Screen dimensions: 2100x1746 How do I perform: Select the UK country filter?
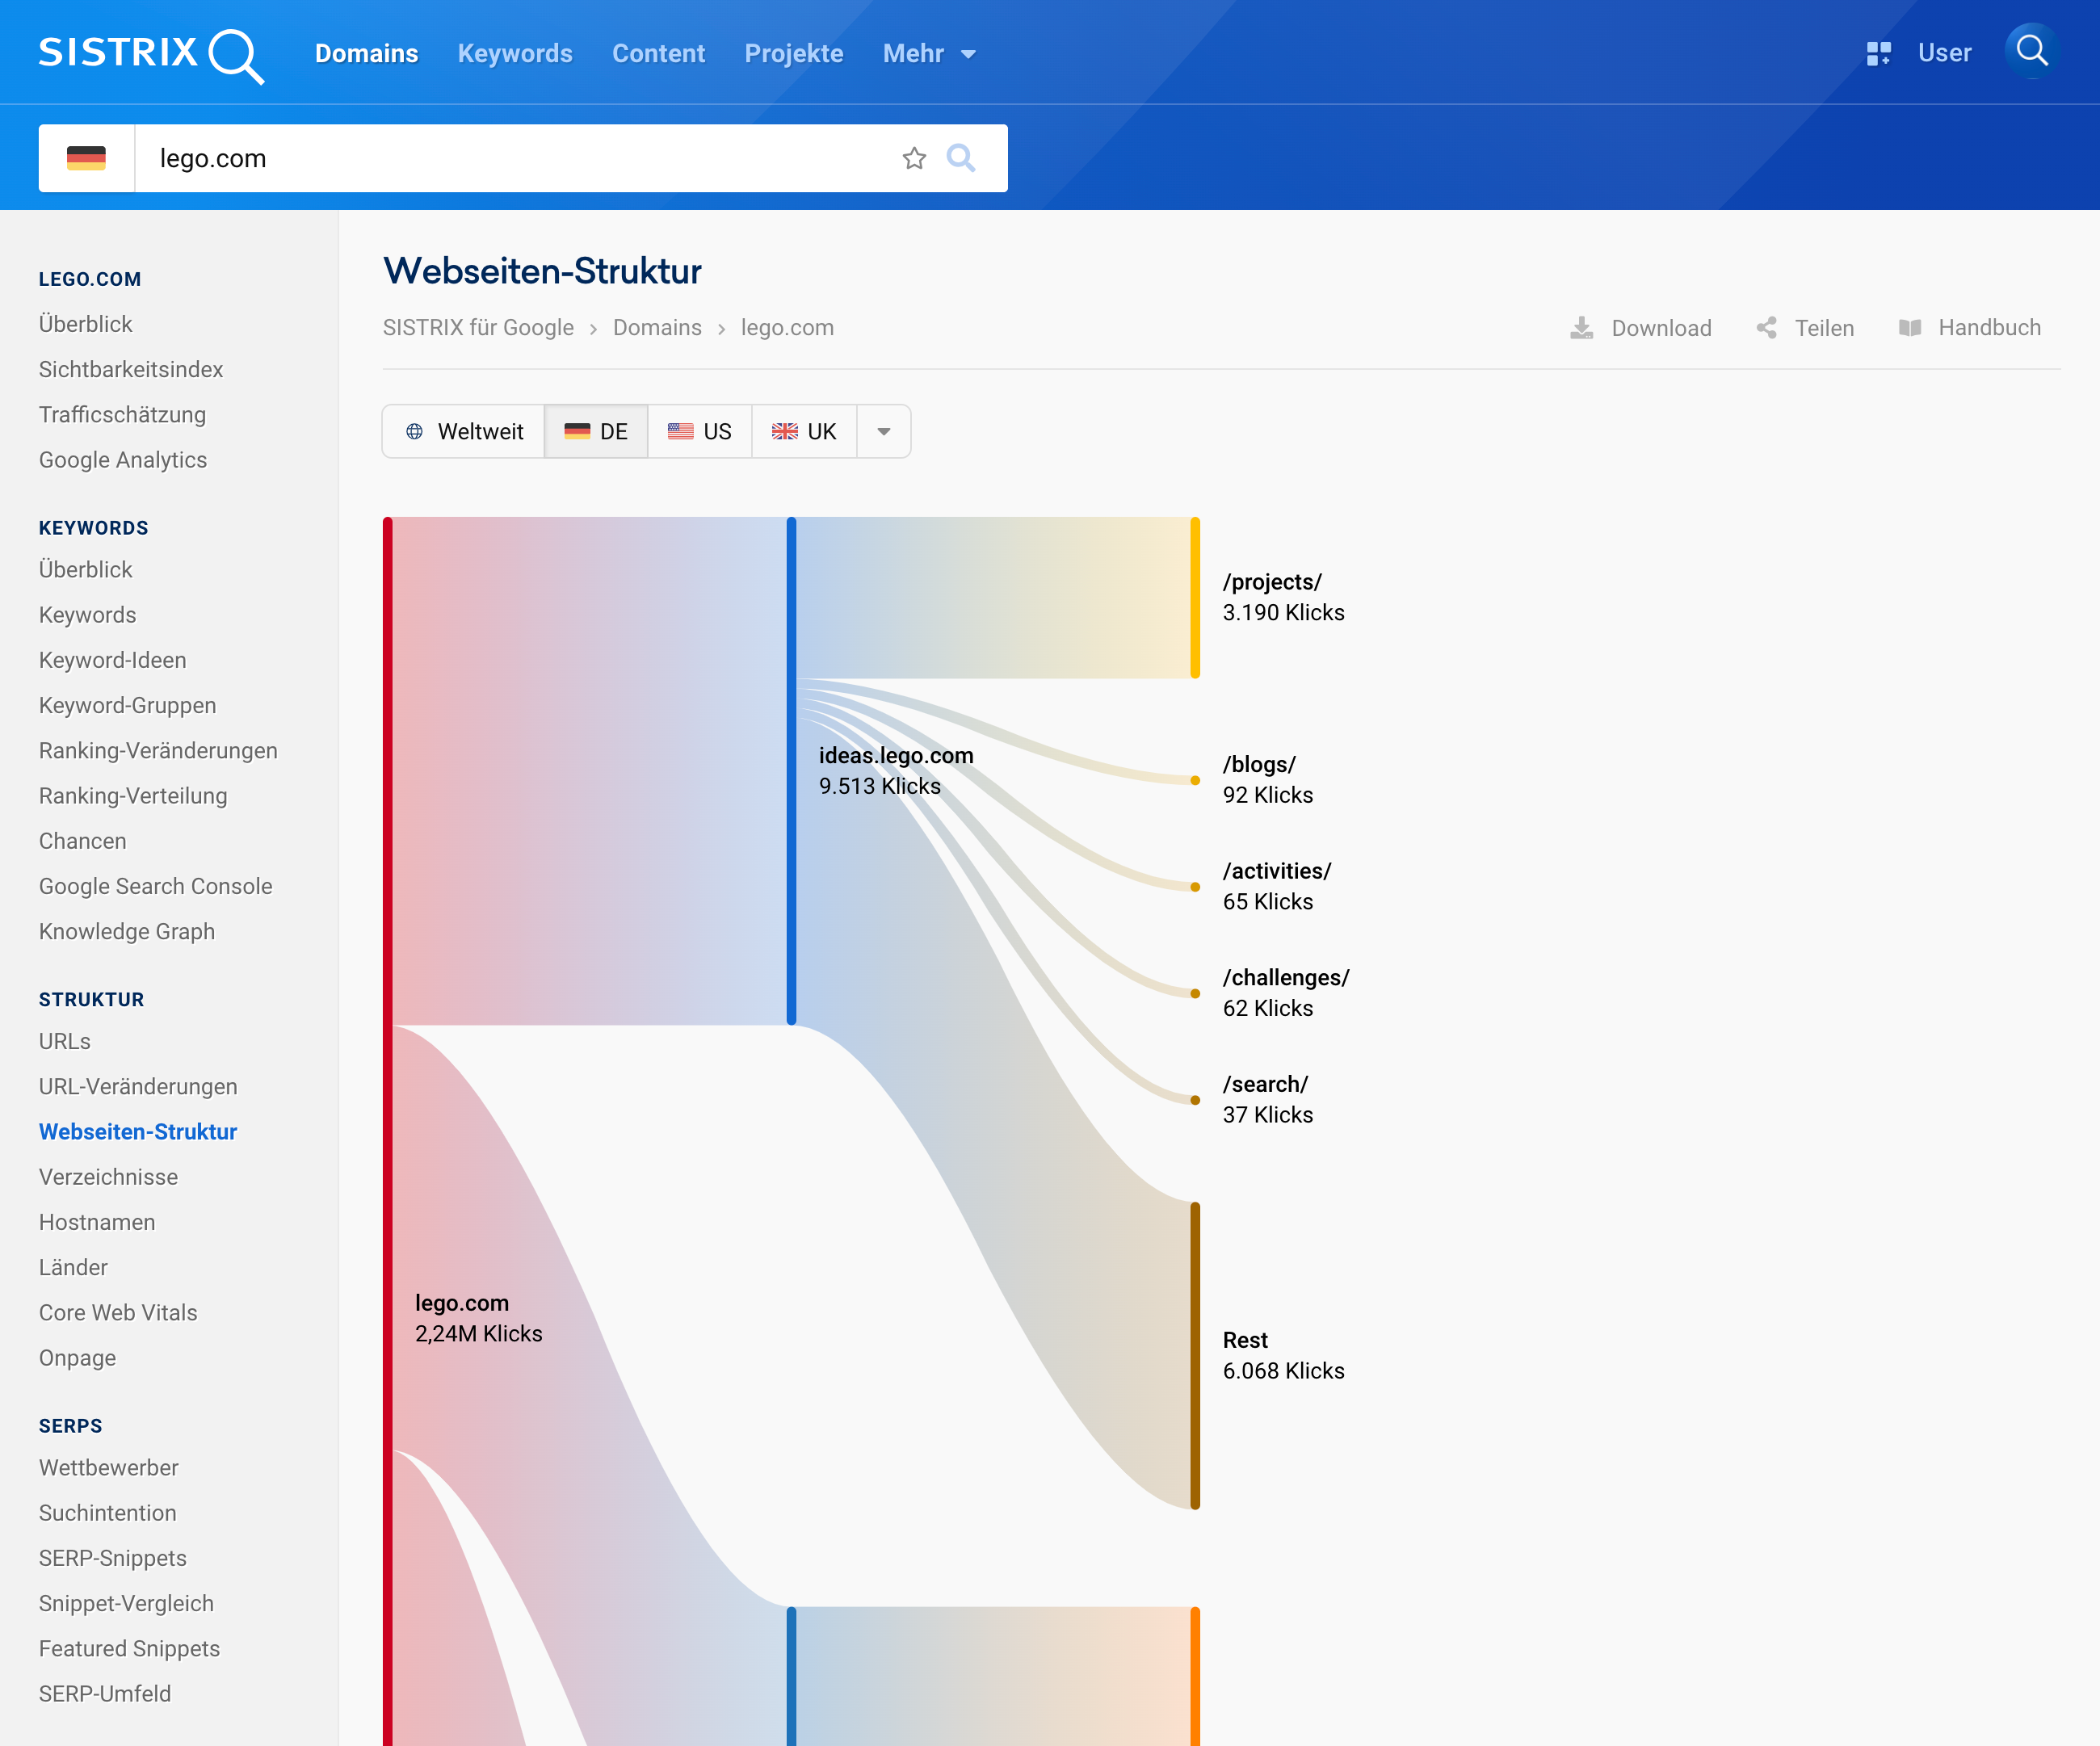click(x=804, y=431)
